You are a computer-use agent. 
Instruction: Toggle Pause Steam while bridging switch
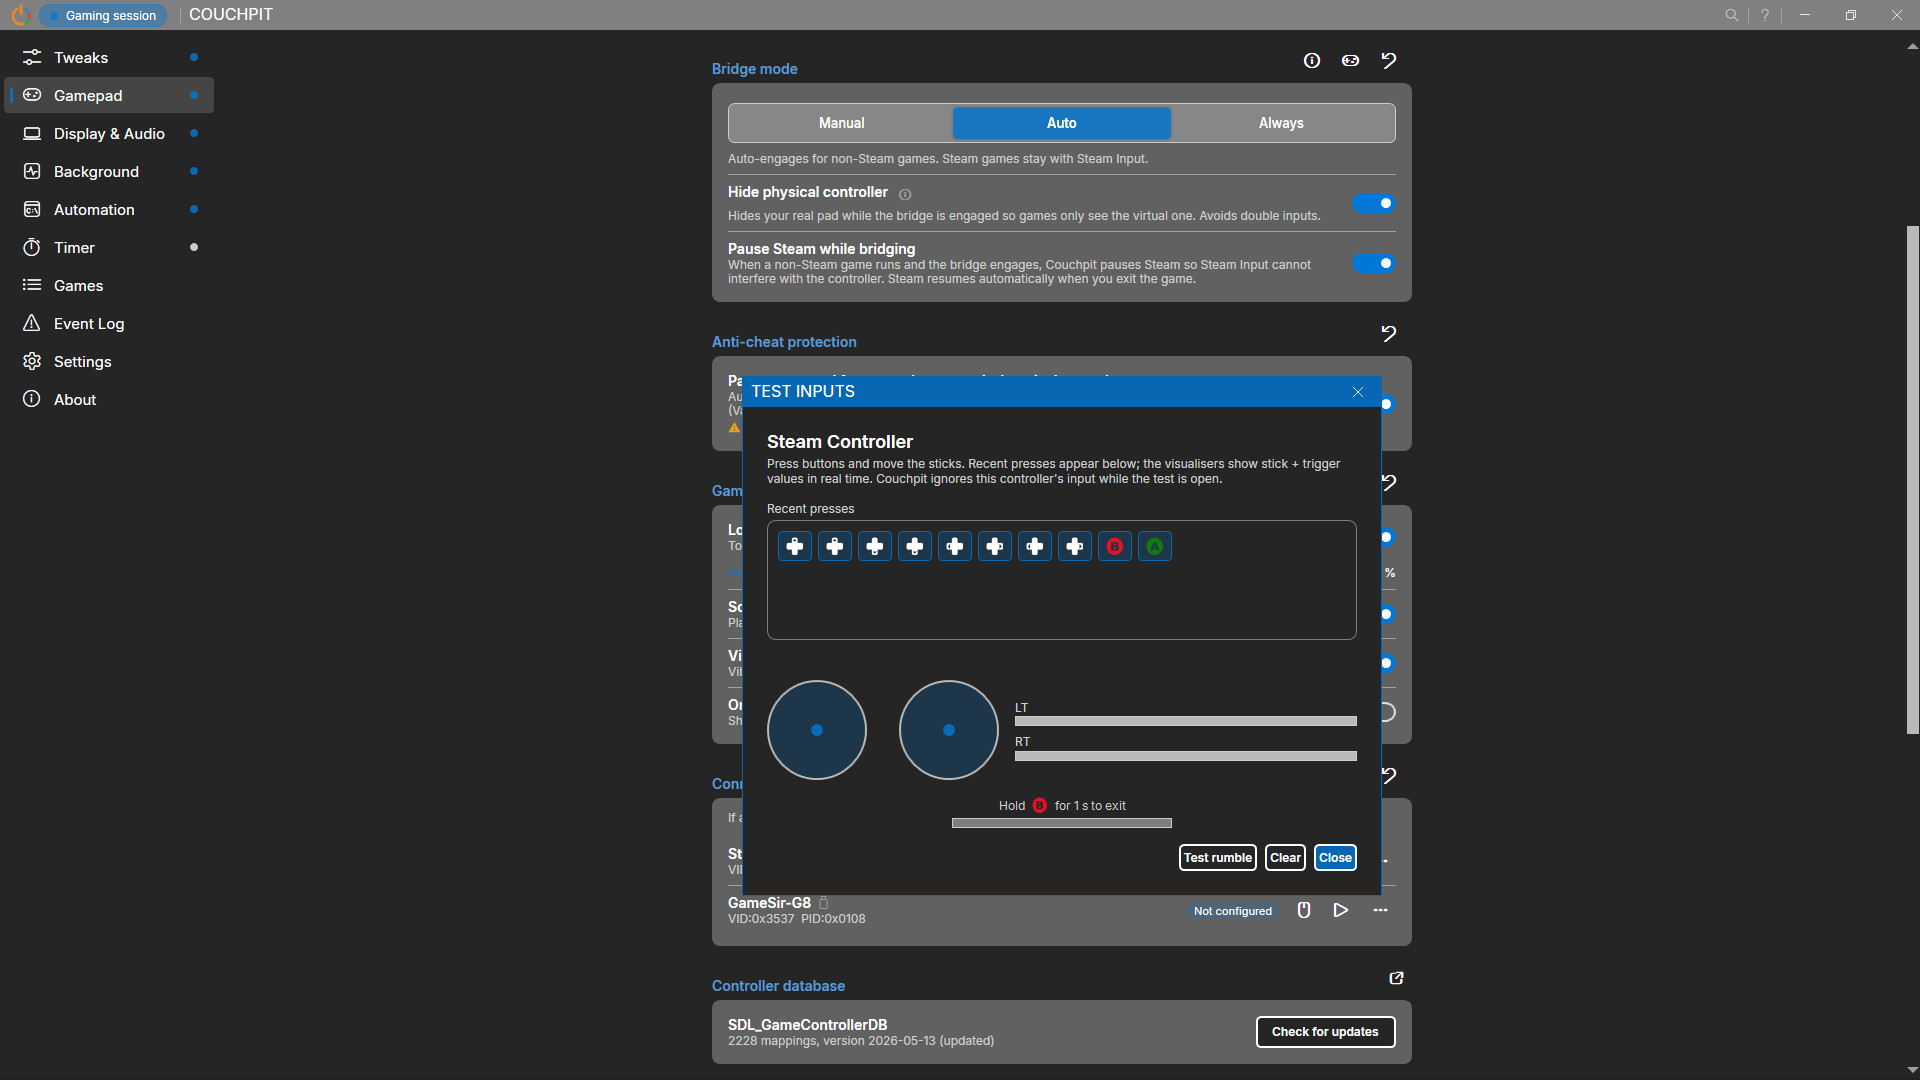click(1374, 263)
